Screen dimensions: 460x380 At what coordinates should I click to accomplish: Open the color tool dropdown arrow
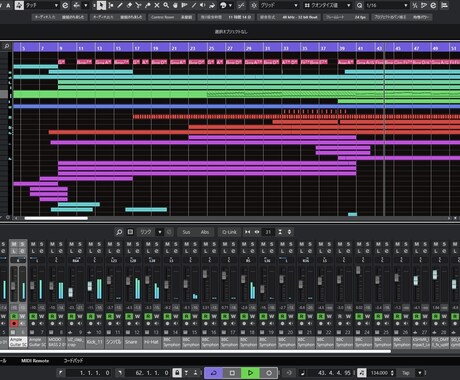[x=231, y=5]
